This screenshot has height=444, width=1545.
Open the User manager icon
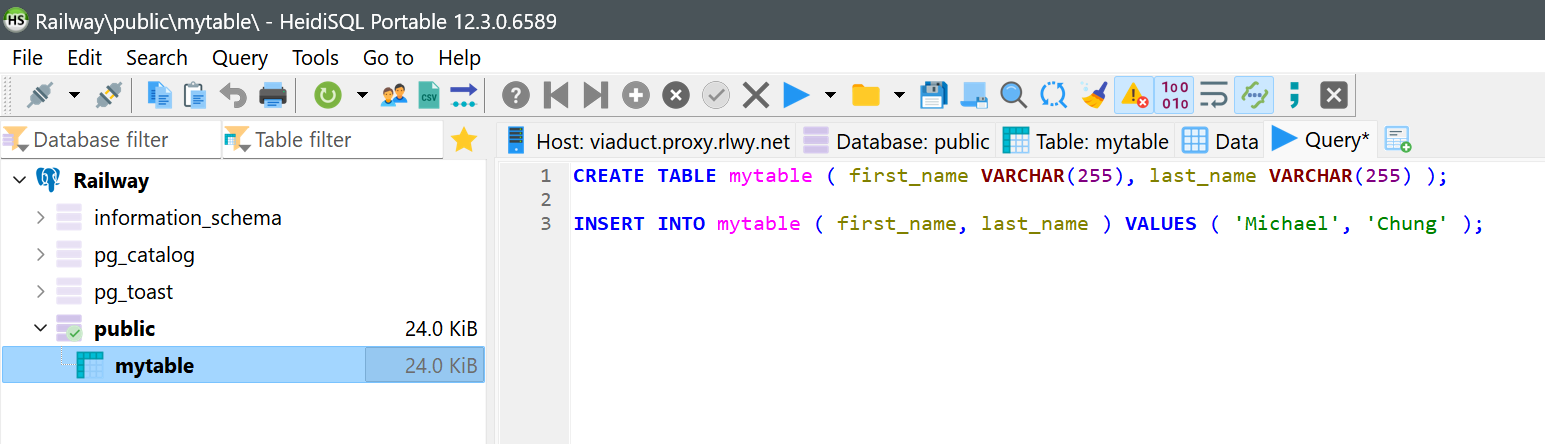395,95
